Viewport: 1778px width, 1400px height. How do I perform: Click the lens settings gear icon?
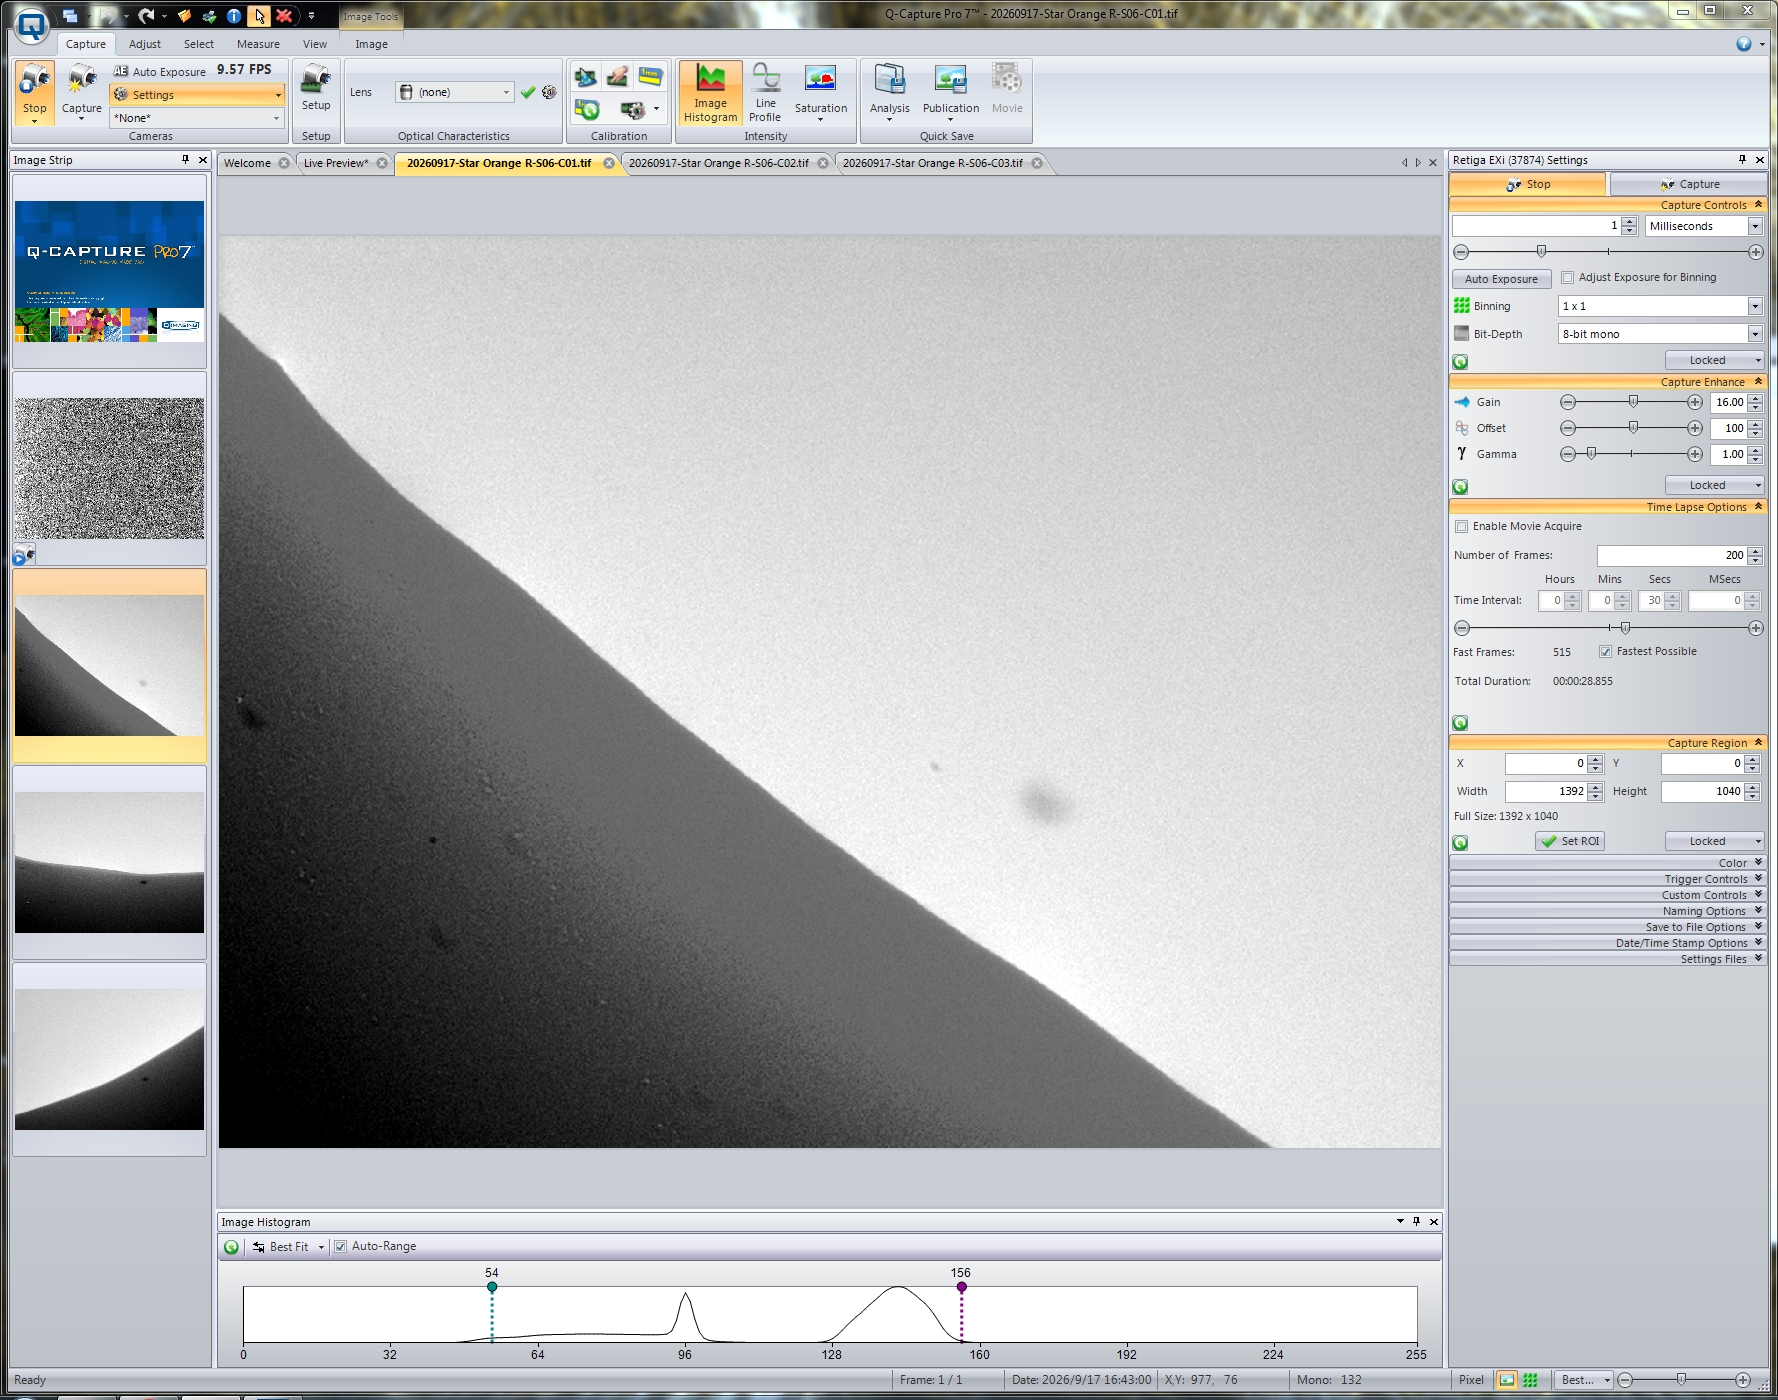pyautogui.click(x=549, y=92)
